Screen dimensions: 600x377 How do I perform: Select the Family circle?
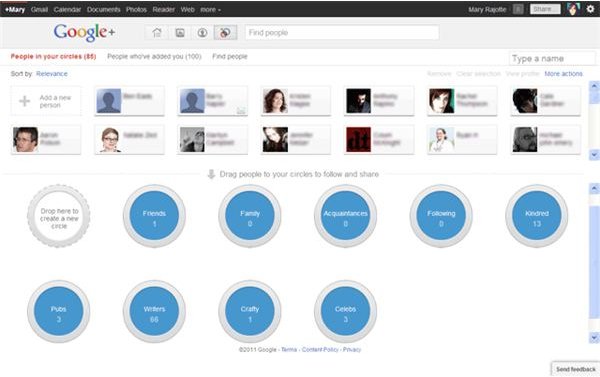(250, 216)
